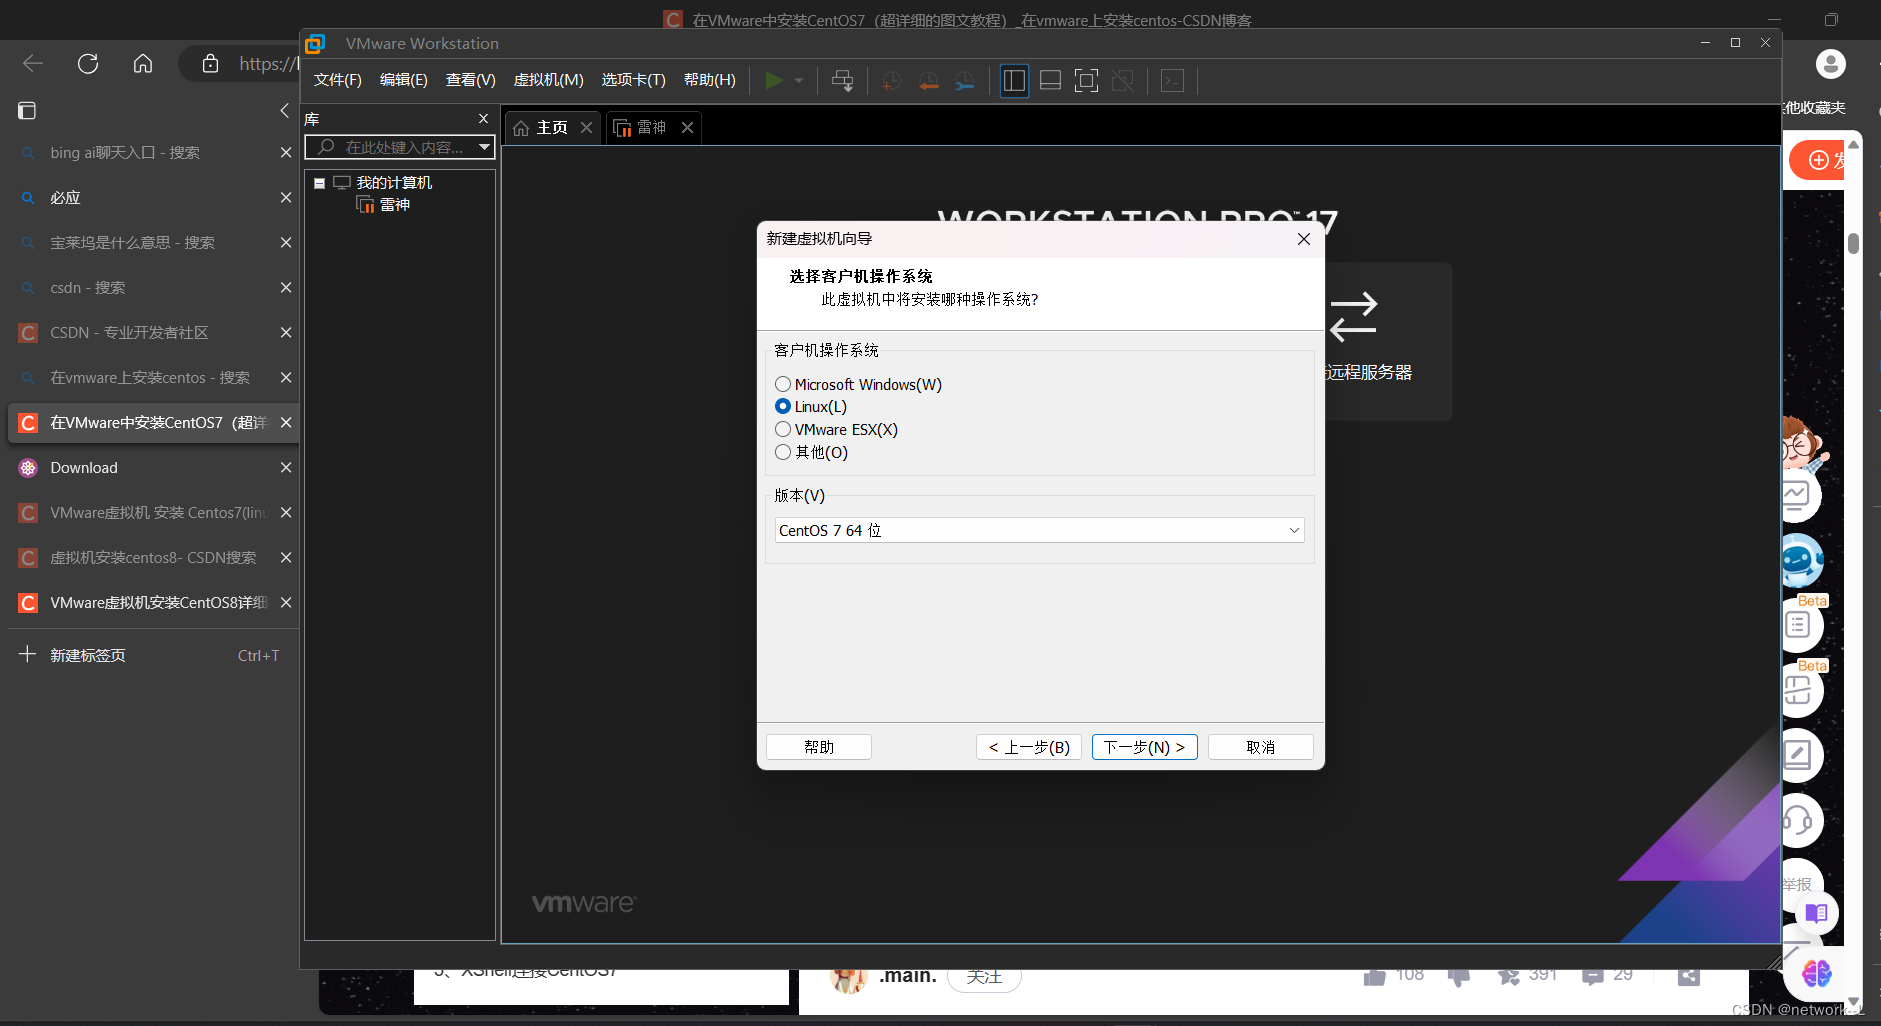Switch to csdn - 搜索 browser tab
The width and height of the screenshot is (1881, 1026).
click(153, 288)
